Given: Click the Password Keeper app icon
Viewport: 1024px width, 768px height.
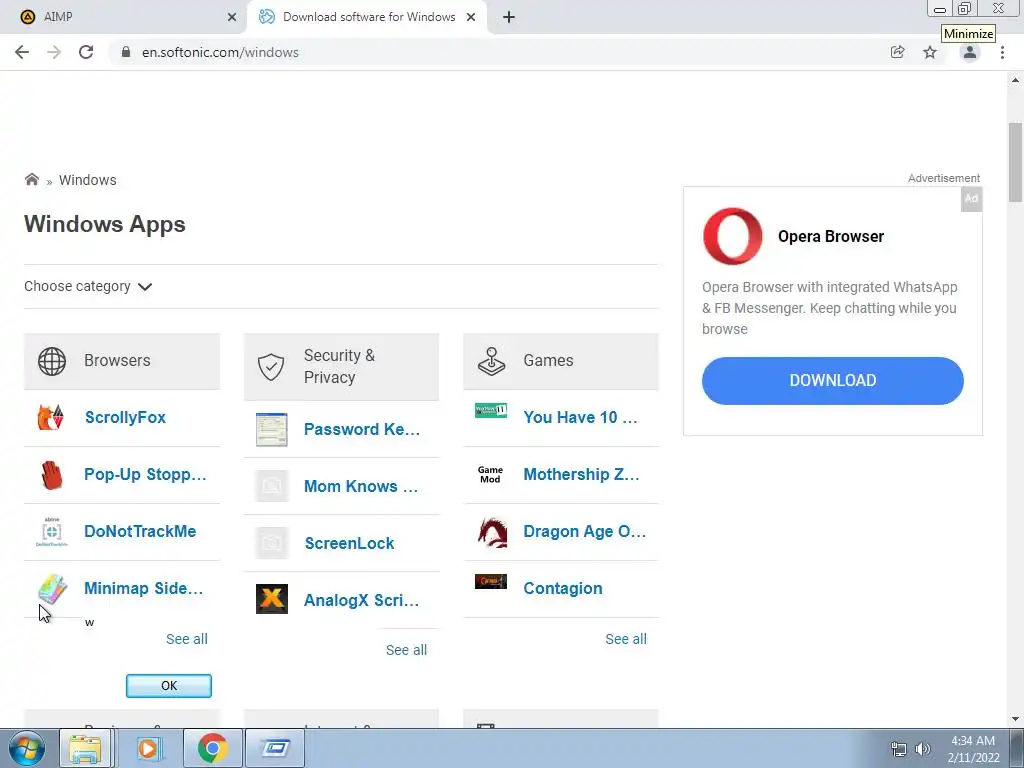Looking at the screenshot, I should pos(272,430).
